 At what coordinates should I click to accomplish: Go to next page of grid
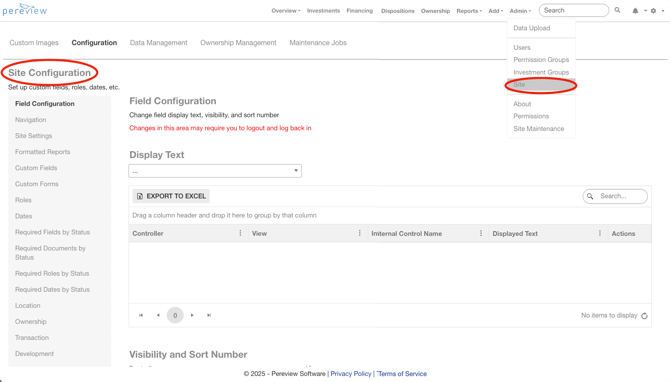click(x=192, y=315)
